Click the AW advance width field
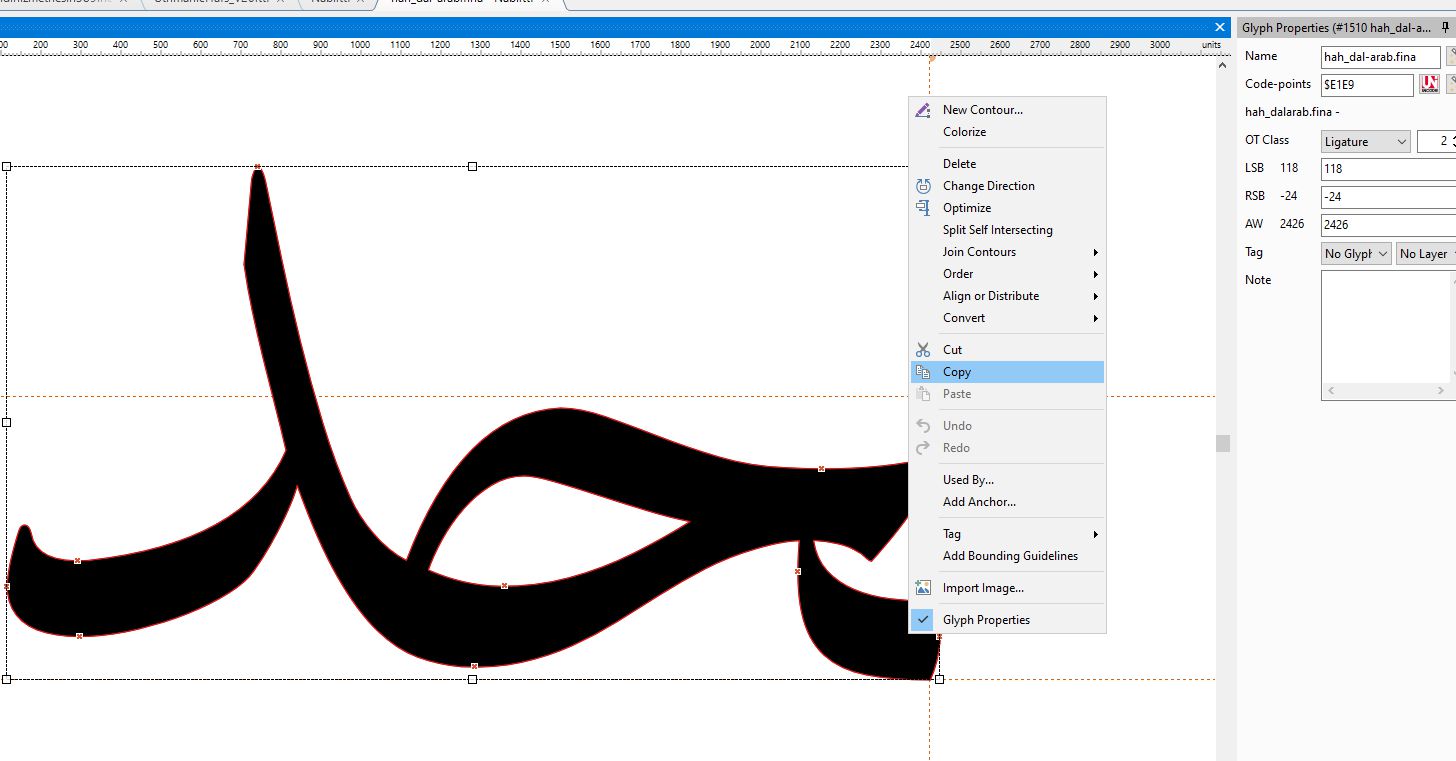1456x761 pixels. coord(1388,225)
